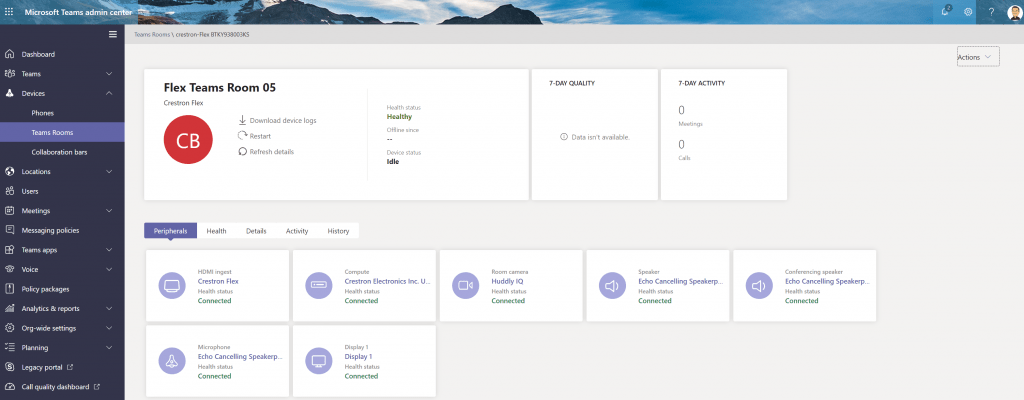Image resolution: width=1024 pixels, height=400 pixels.
Task: Click the Microphone peripheral icon
Action: (x=173, y=360)
